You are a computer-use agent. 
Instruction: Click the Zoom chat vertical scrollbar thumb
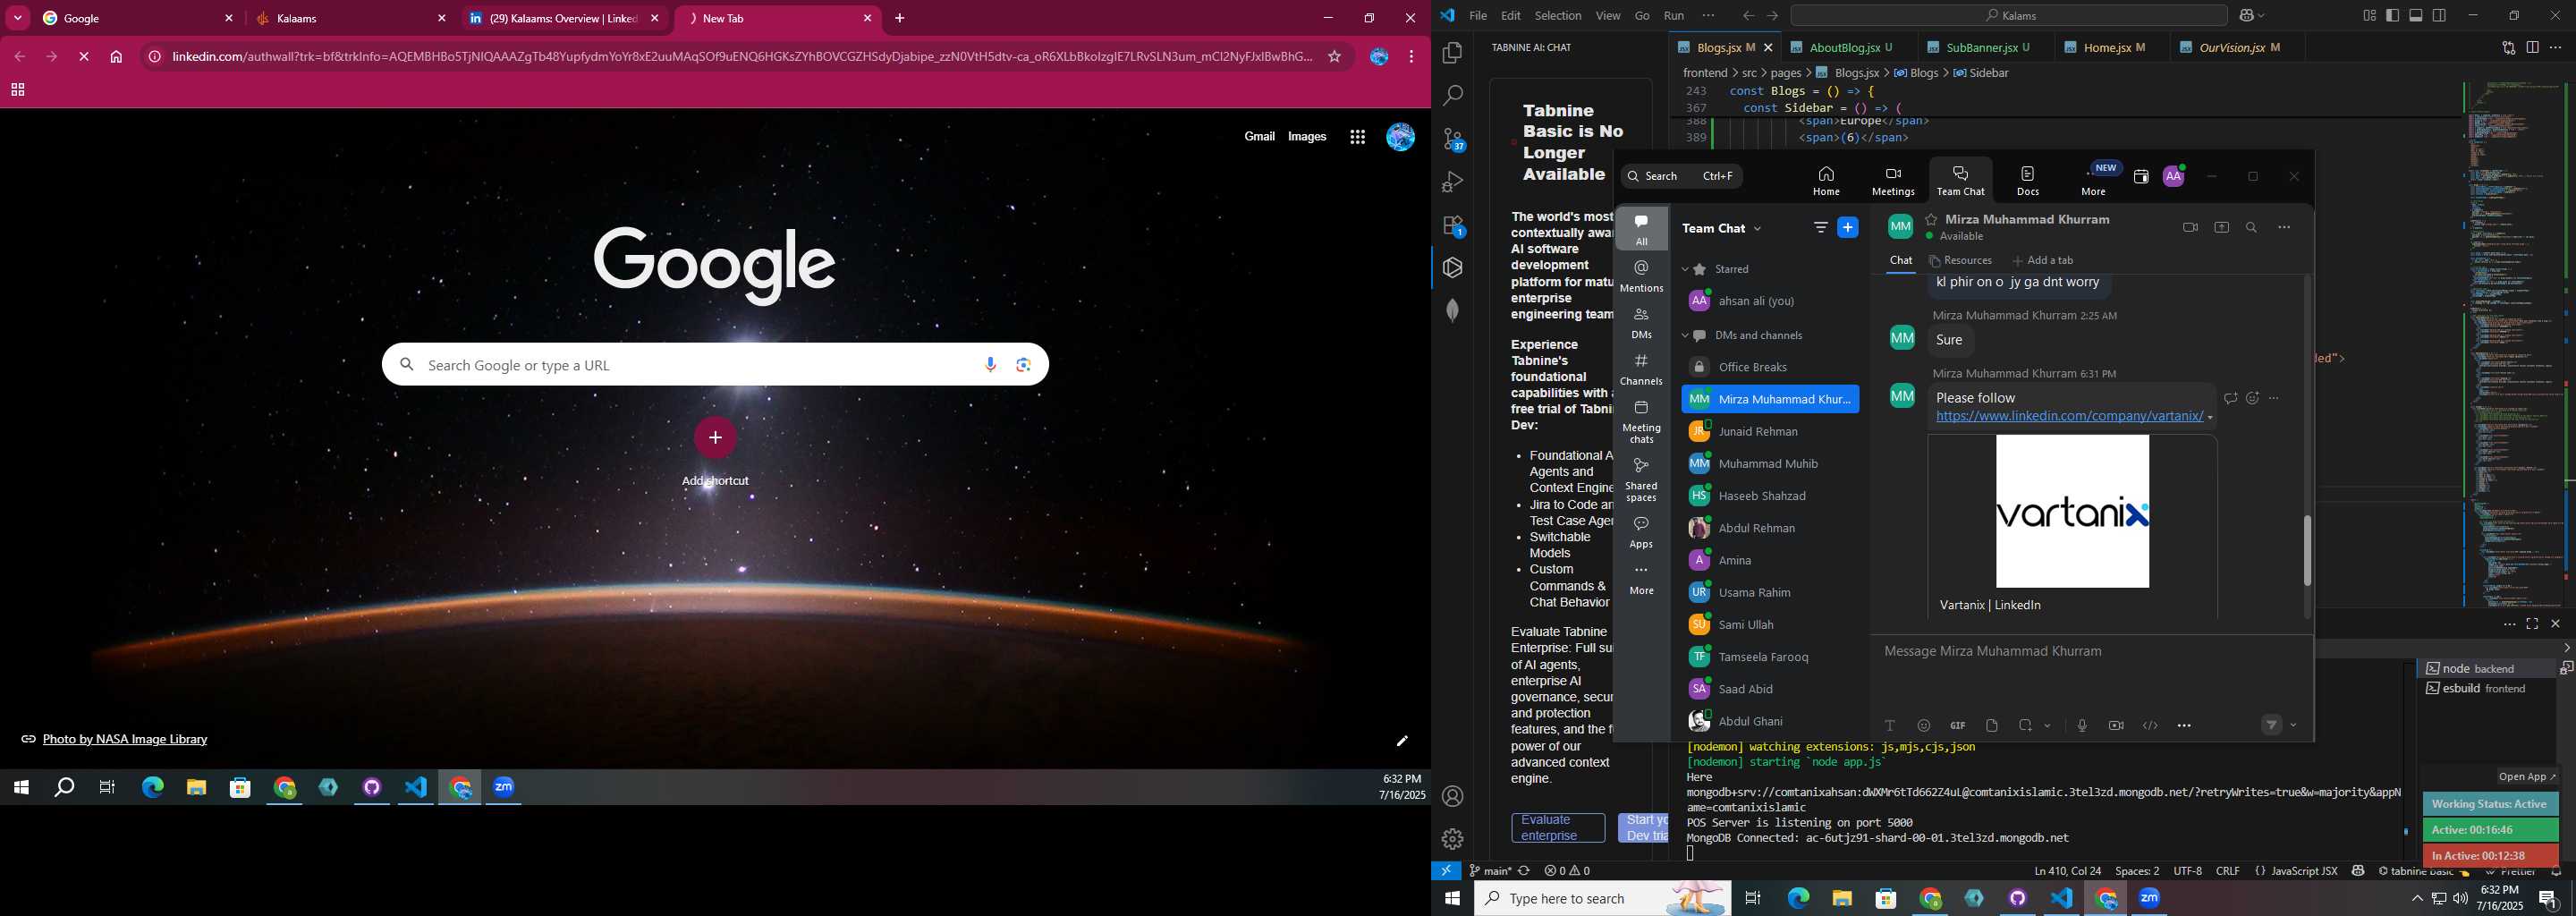(x=2307, y=551)
